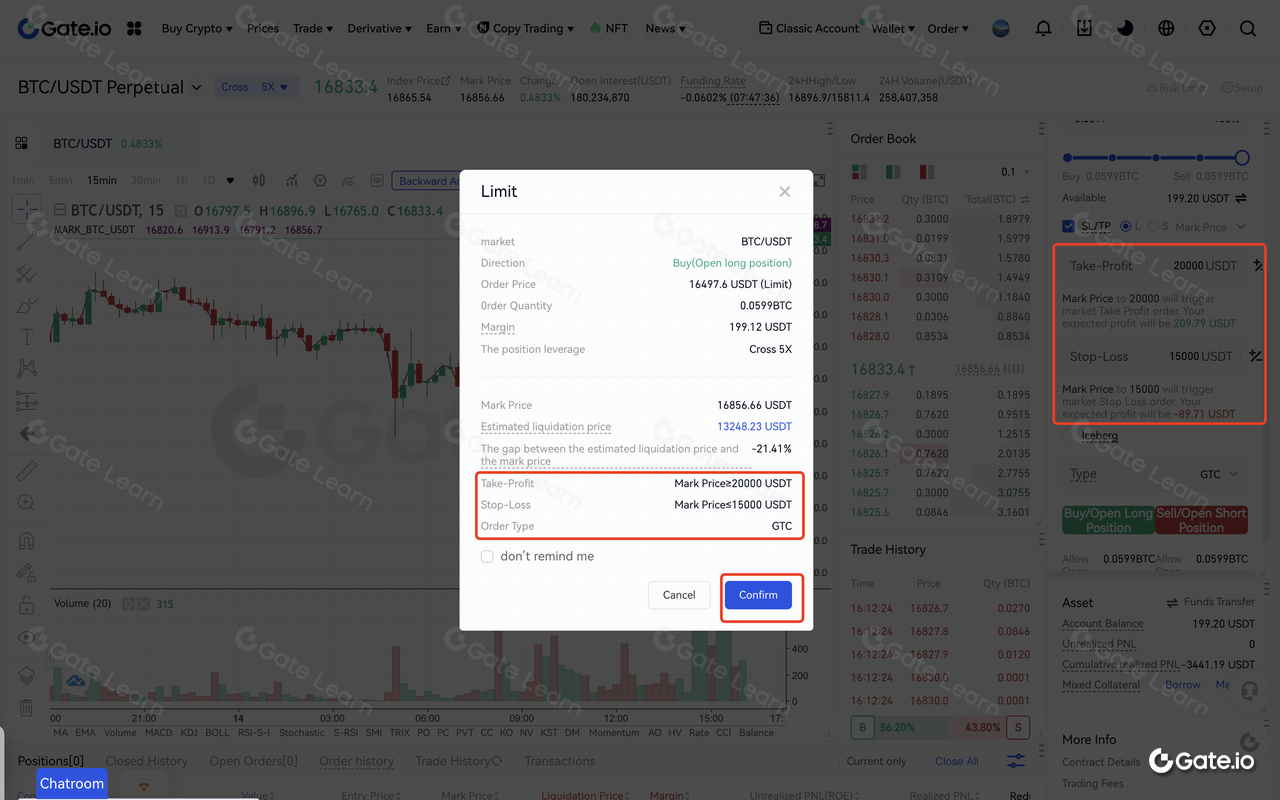Open the Trade menu

313,28
